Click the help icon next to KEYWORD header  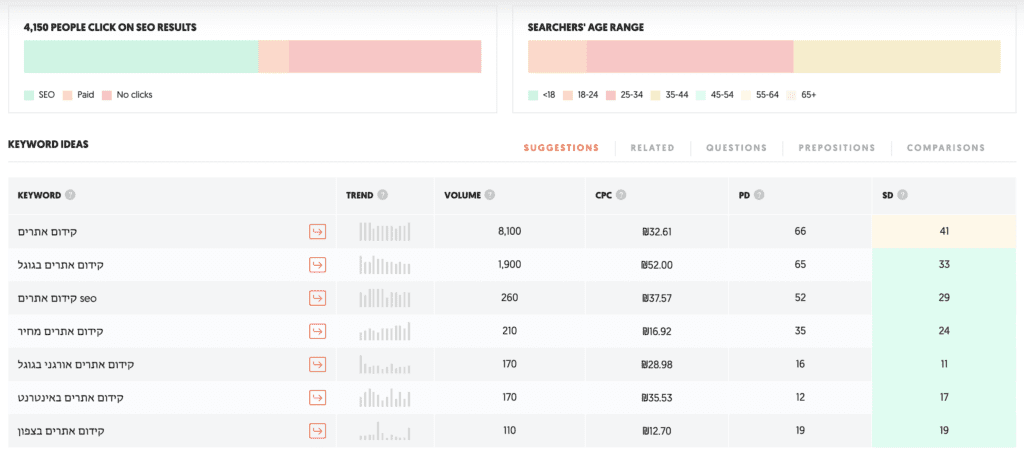tap(71, 195)
